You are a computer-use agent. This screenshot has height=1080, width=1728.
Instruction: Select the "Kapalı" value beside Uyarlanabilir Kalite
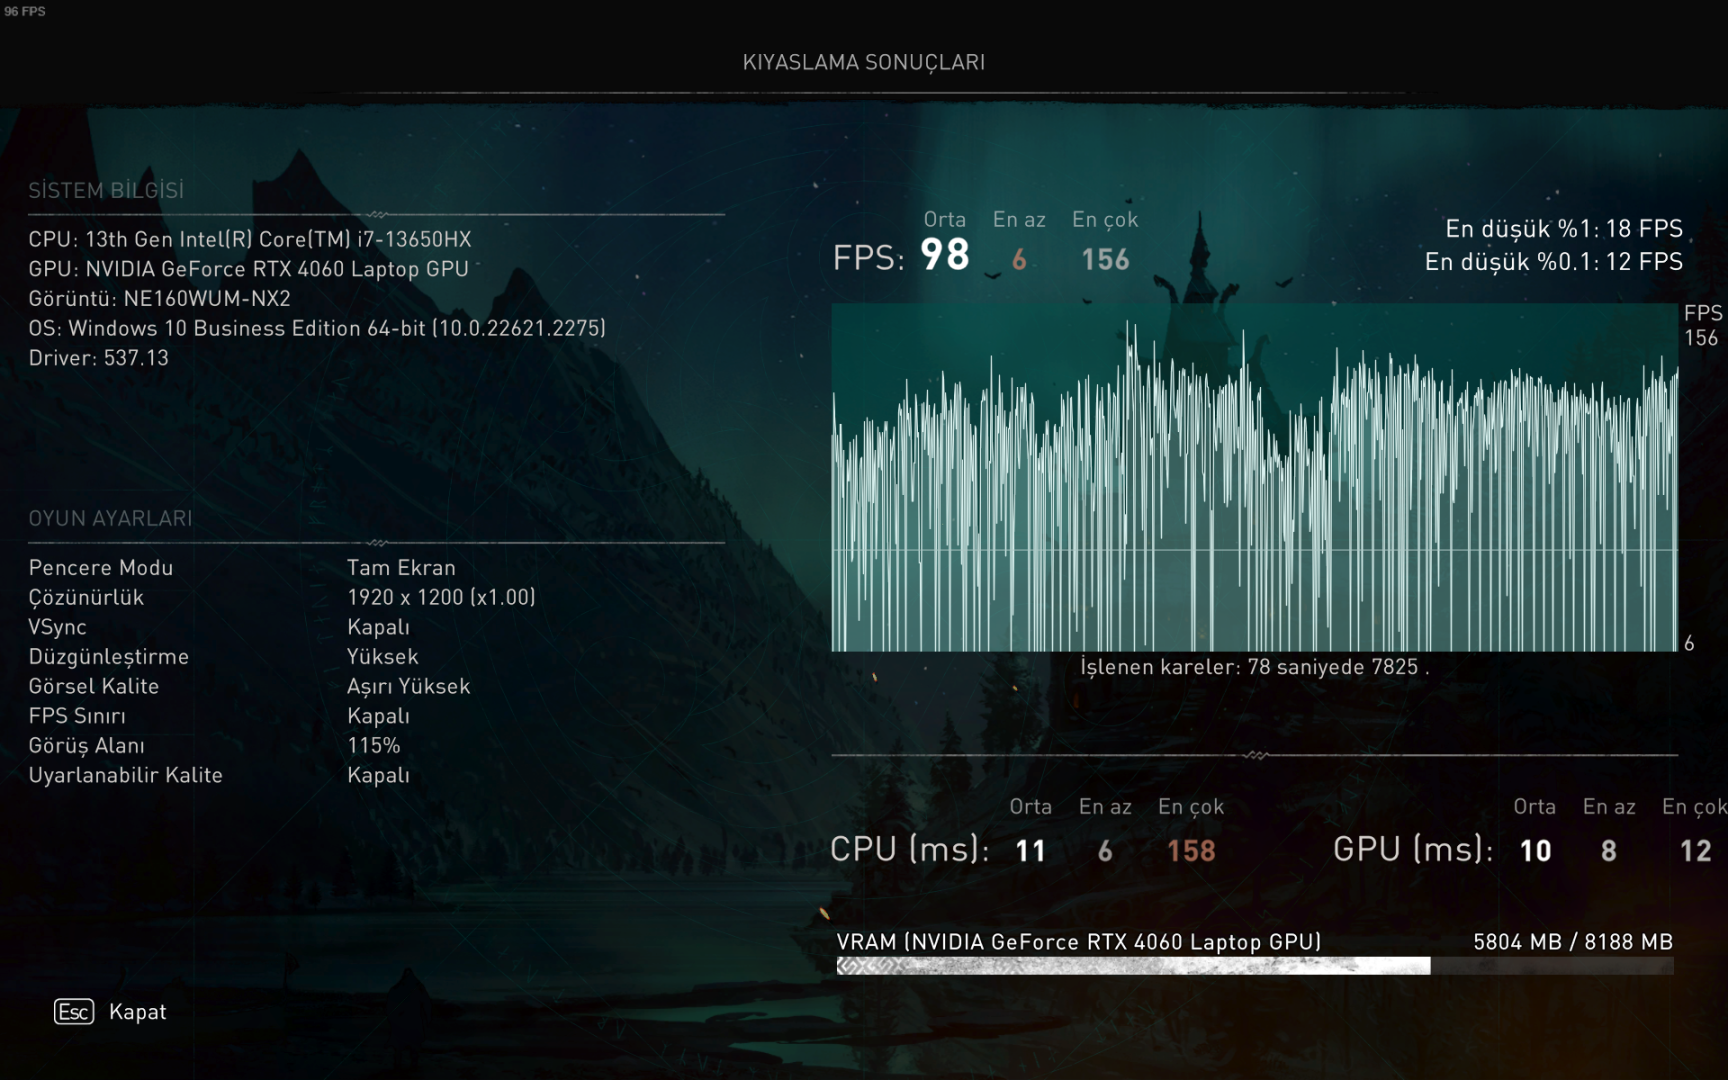(x=378, y=775)
